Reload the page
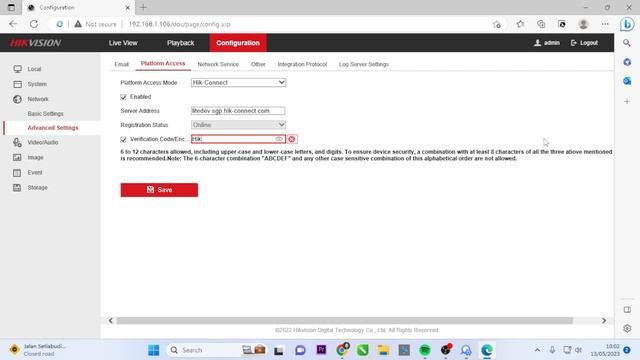640x360 pixels. pos(34,24)
